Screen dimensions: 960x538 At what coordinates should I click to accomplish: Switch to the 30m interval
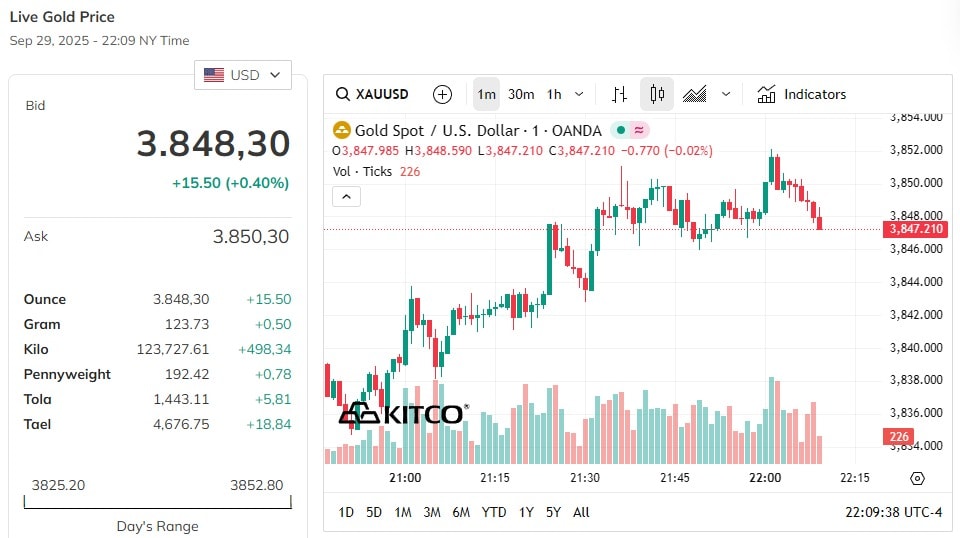point(520,94)
